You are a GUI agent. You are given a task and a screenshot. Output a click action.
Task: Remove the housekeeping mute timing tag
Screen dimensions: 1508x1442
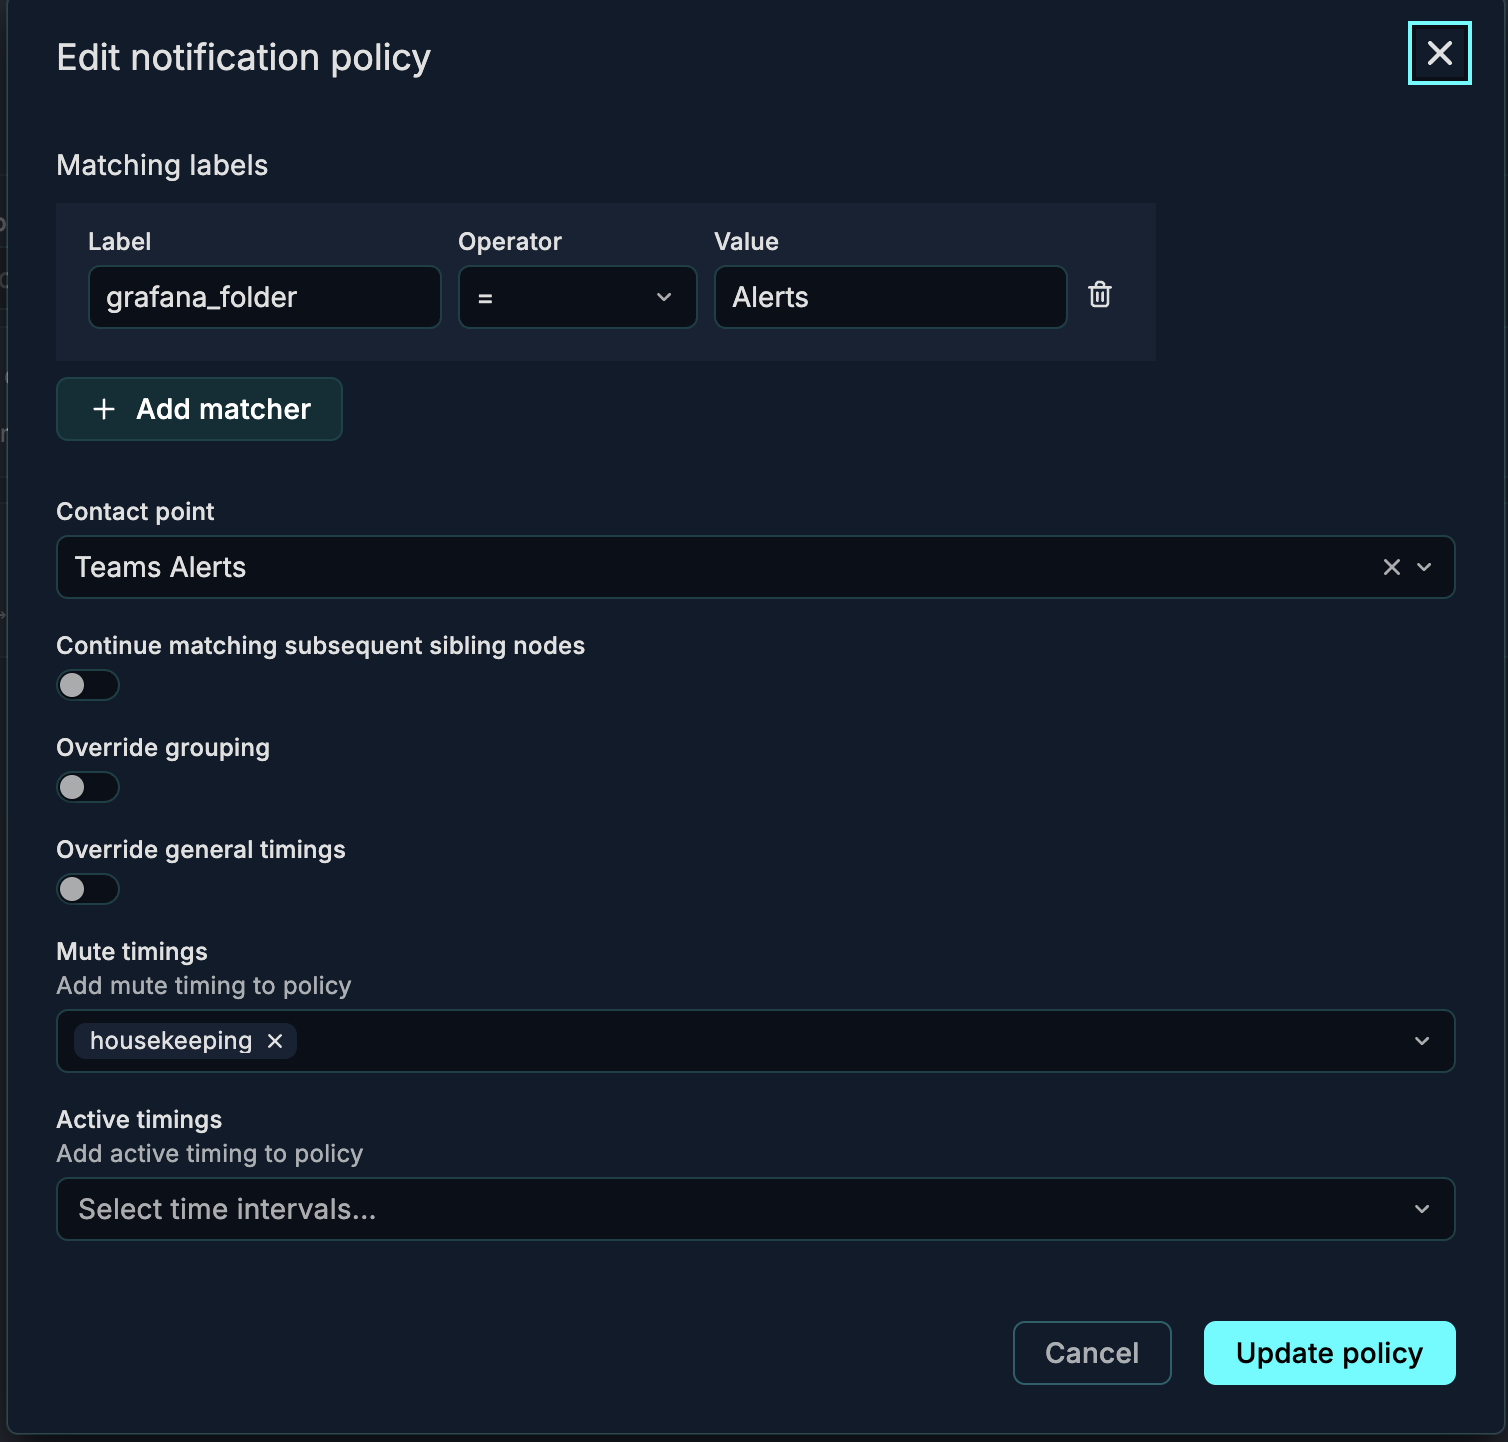click(275, 1041)
